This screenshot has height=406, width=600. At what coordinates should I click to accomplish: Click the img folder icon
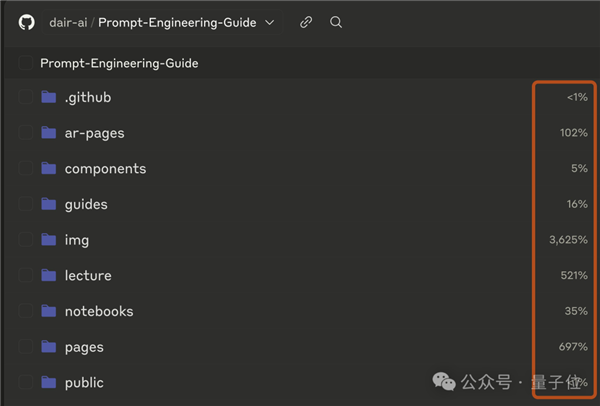tap(49, 240)
